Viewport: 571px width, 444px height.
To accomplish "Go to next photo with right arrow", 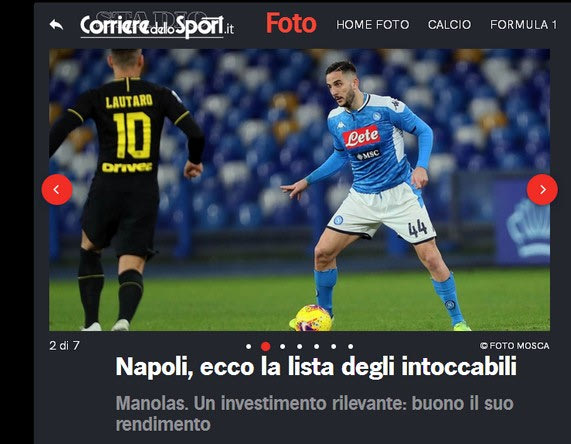I will 542,189.
